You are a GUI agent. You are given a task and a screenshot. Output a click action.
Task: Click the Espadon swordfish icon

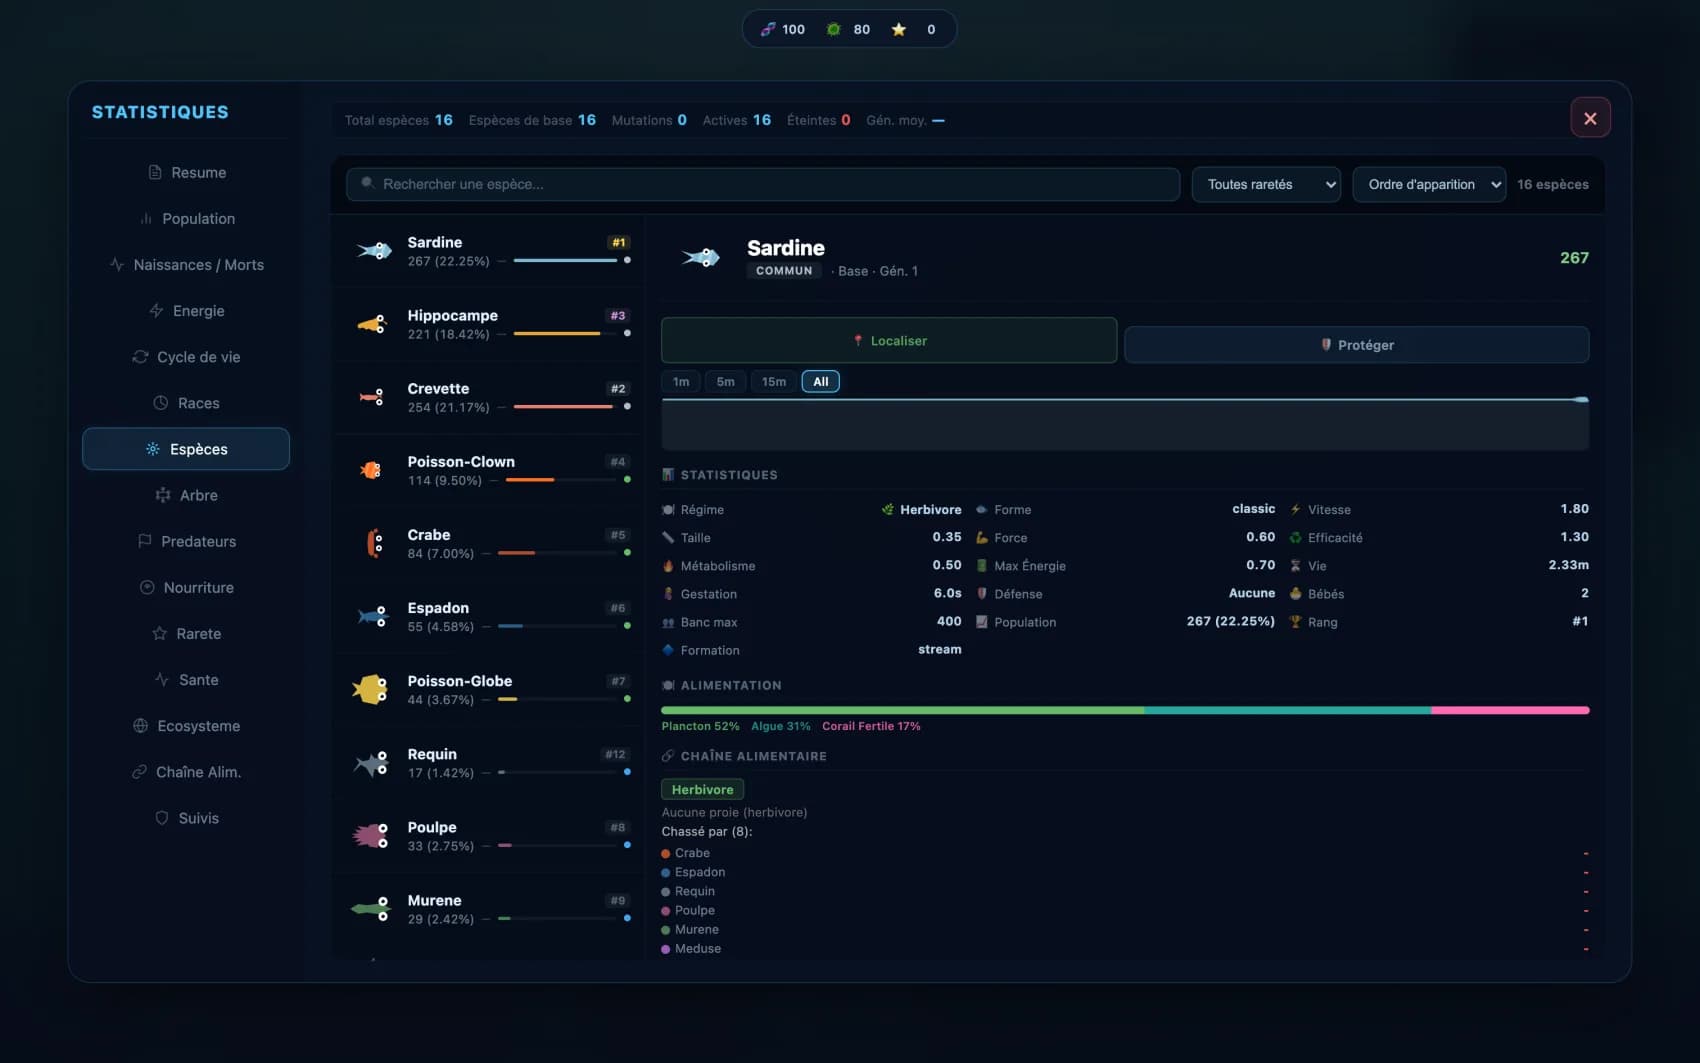pyautogui.click(x=372, y=616)
